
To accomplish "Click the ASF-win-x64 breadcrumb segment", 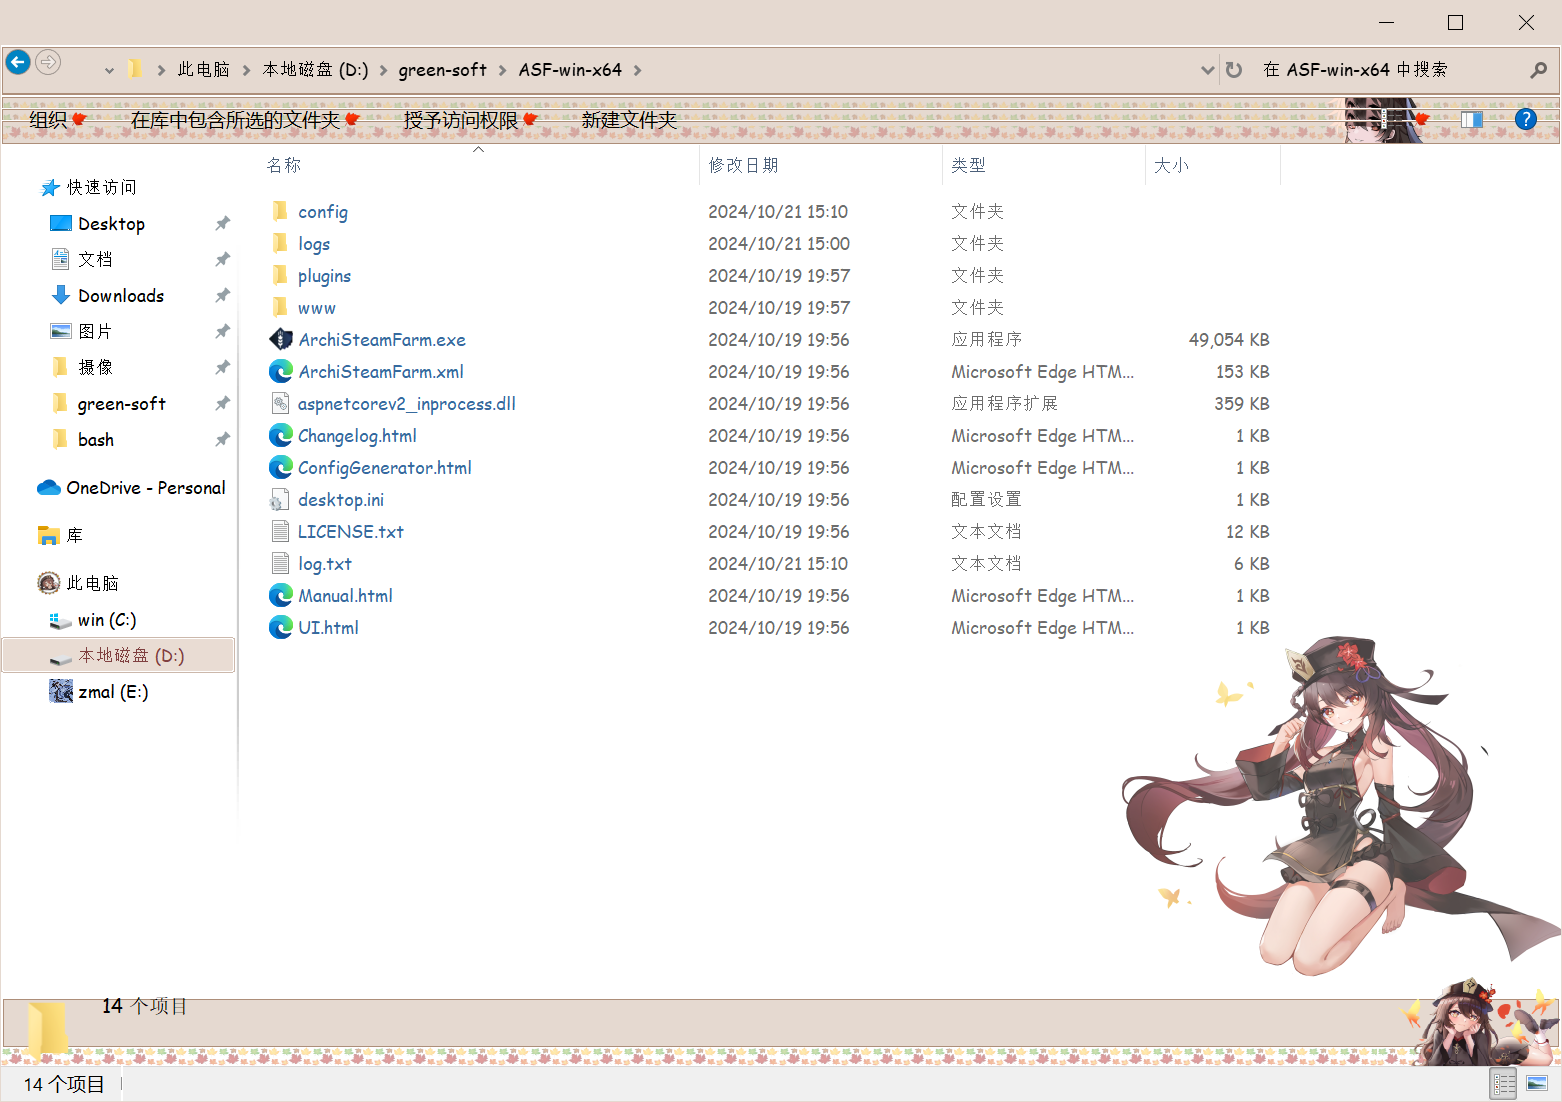I will (570, 70).
